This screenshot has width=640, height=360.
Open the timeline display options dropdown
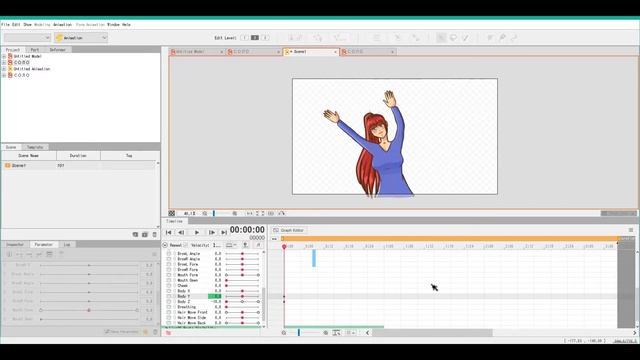pyautogui.click(x=231, y=245)
